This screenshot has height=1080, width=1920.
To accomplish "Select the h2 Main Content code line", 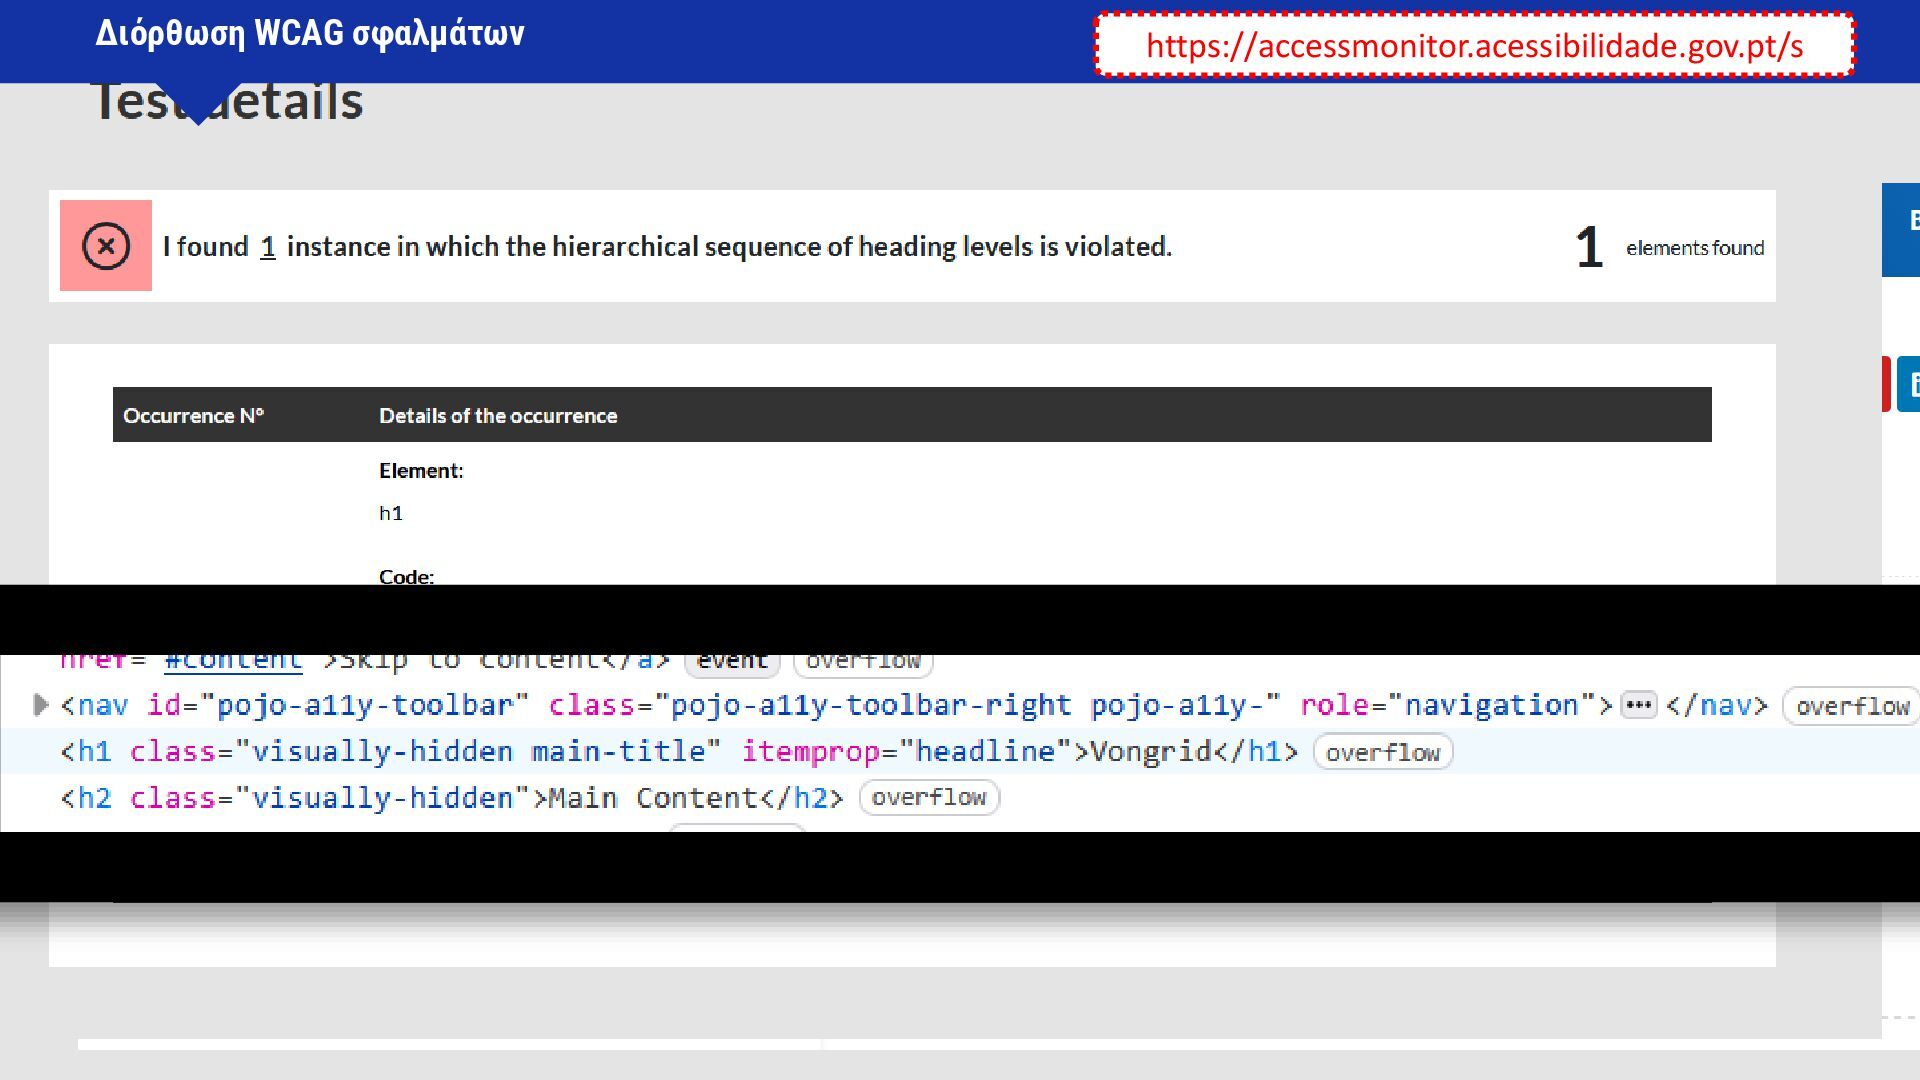I will point(450,798).
